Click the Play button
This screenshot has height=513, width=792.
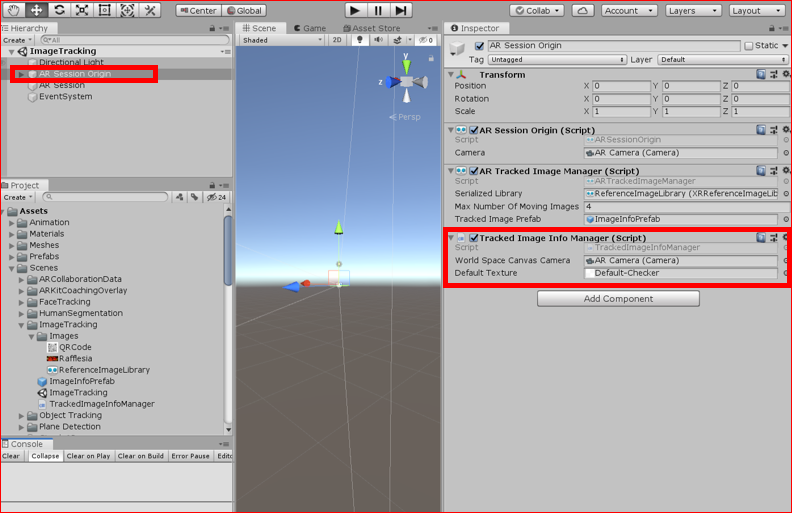point(355,11)
